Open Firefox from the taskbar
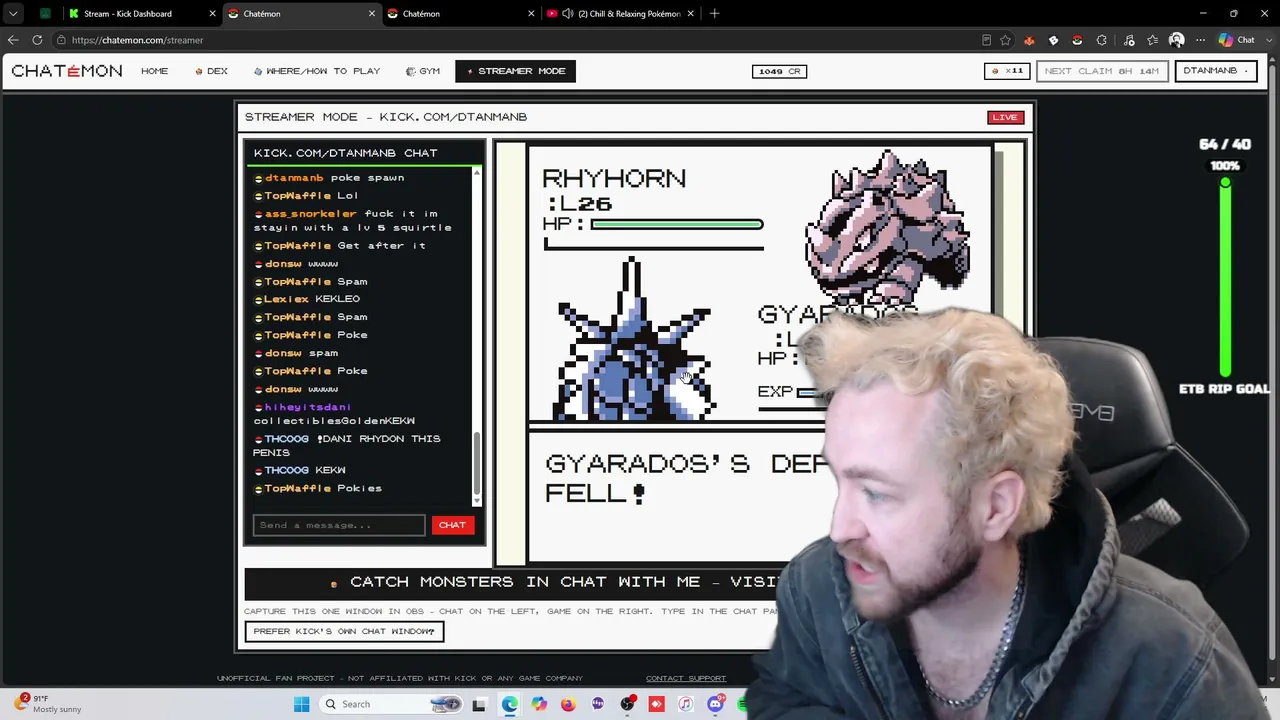The height and width of the screenshot is (720, 1280). click(568, 704)
